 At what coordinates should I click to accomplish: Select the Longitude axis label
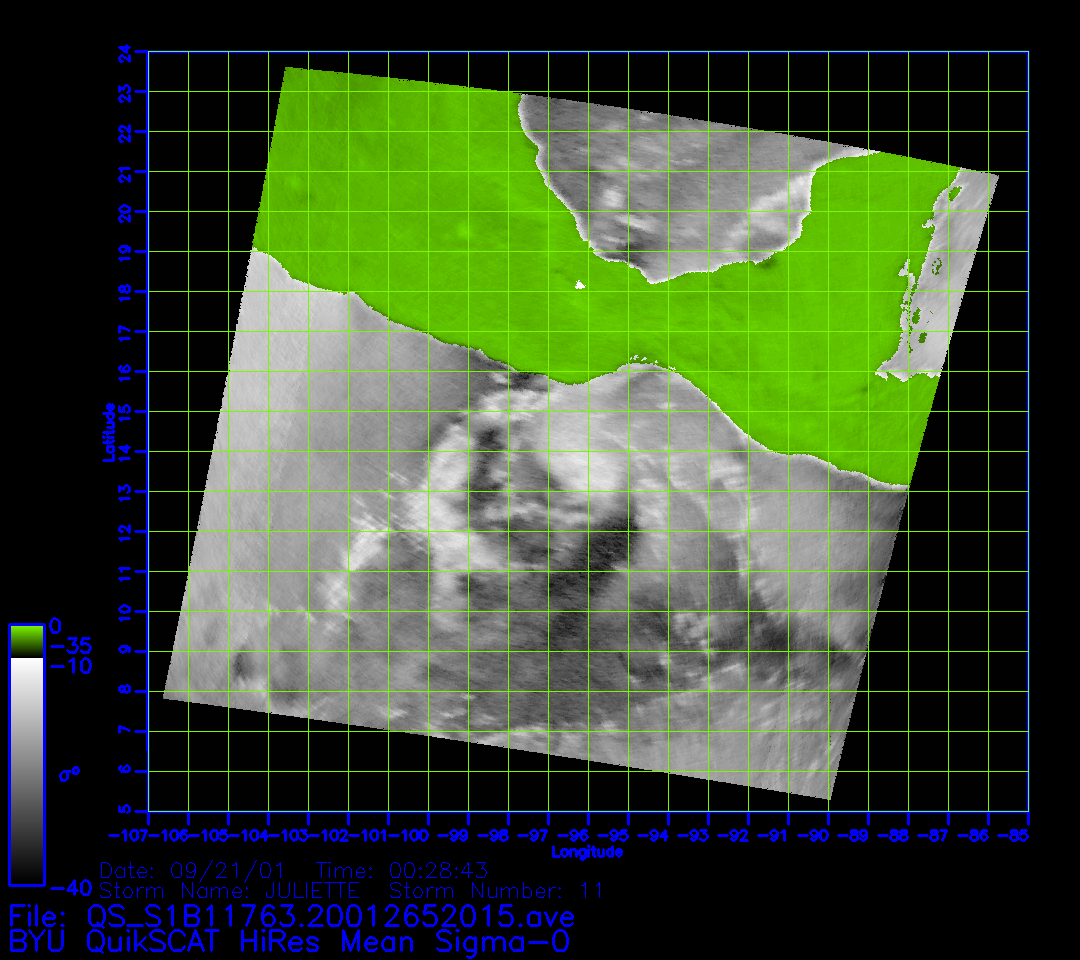click(587, 852)
